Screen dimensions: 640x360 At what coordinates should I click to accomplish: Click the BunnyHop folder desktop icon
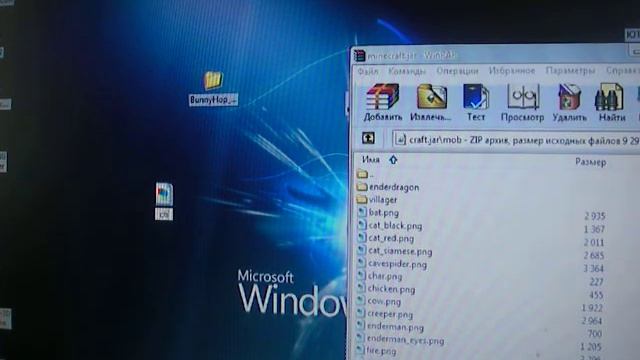(213, 89)
